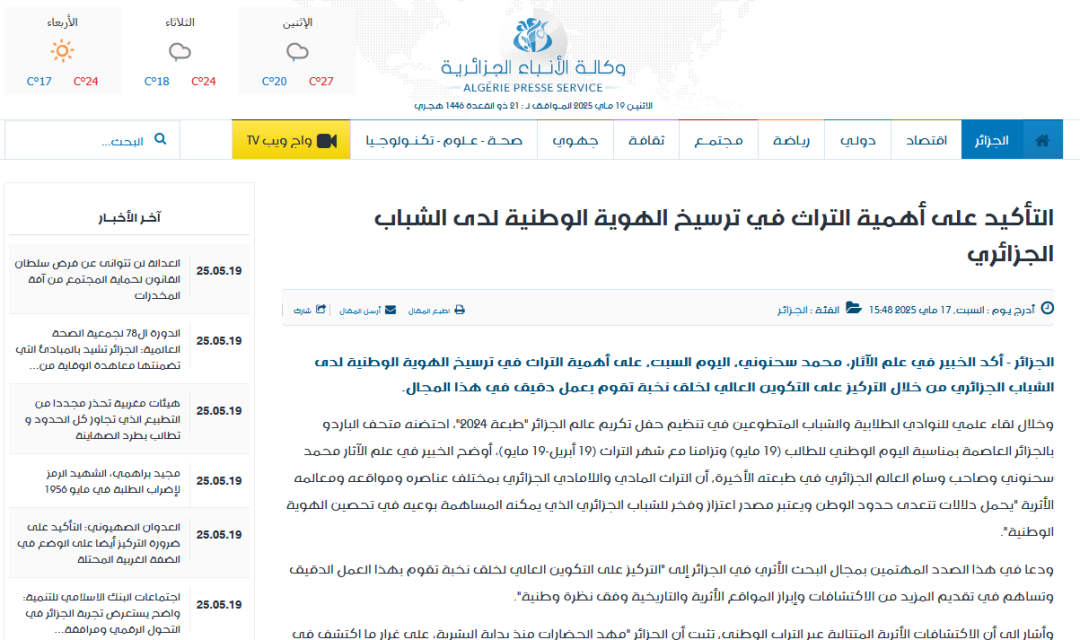The image size is (1080, 640).
Task: Open the الجزائر navigation tab
Action: 992,140
